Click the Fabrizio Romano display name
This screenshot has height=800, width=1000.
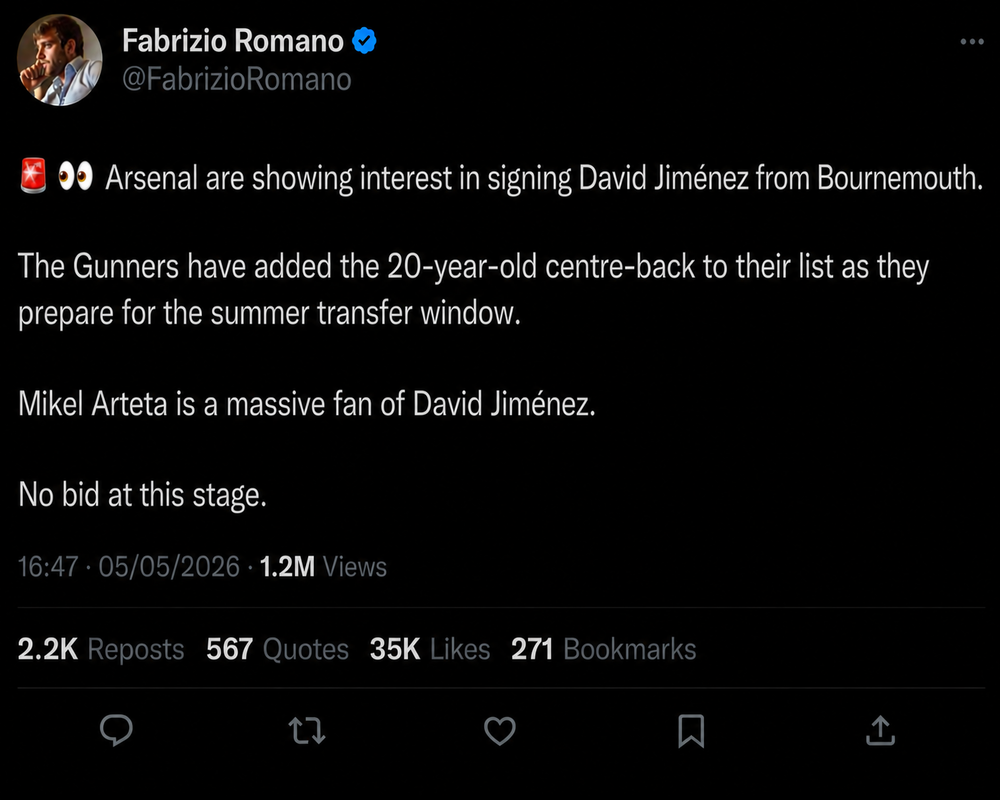pyautogui.click(x=233, y=41)
